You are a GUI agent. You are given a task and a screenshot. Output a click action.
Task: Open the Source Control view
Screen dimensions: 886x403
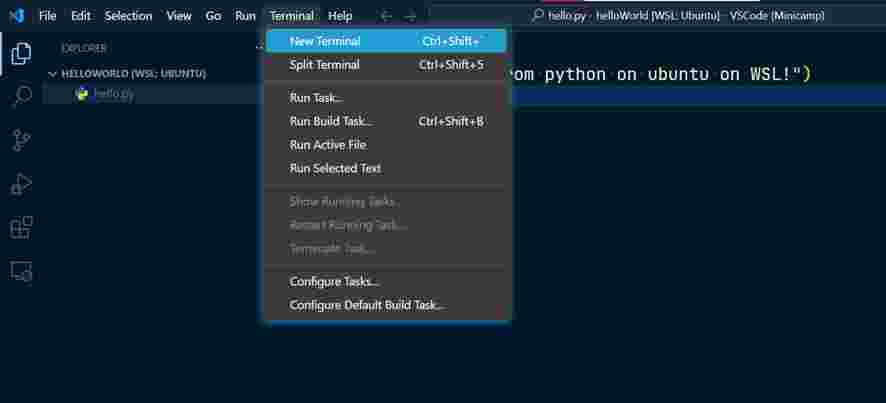pos(21,140)
